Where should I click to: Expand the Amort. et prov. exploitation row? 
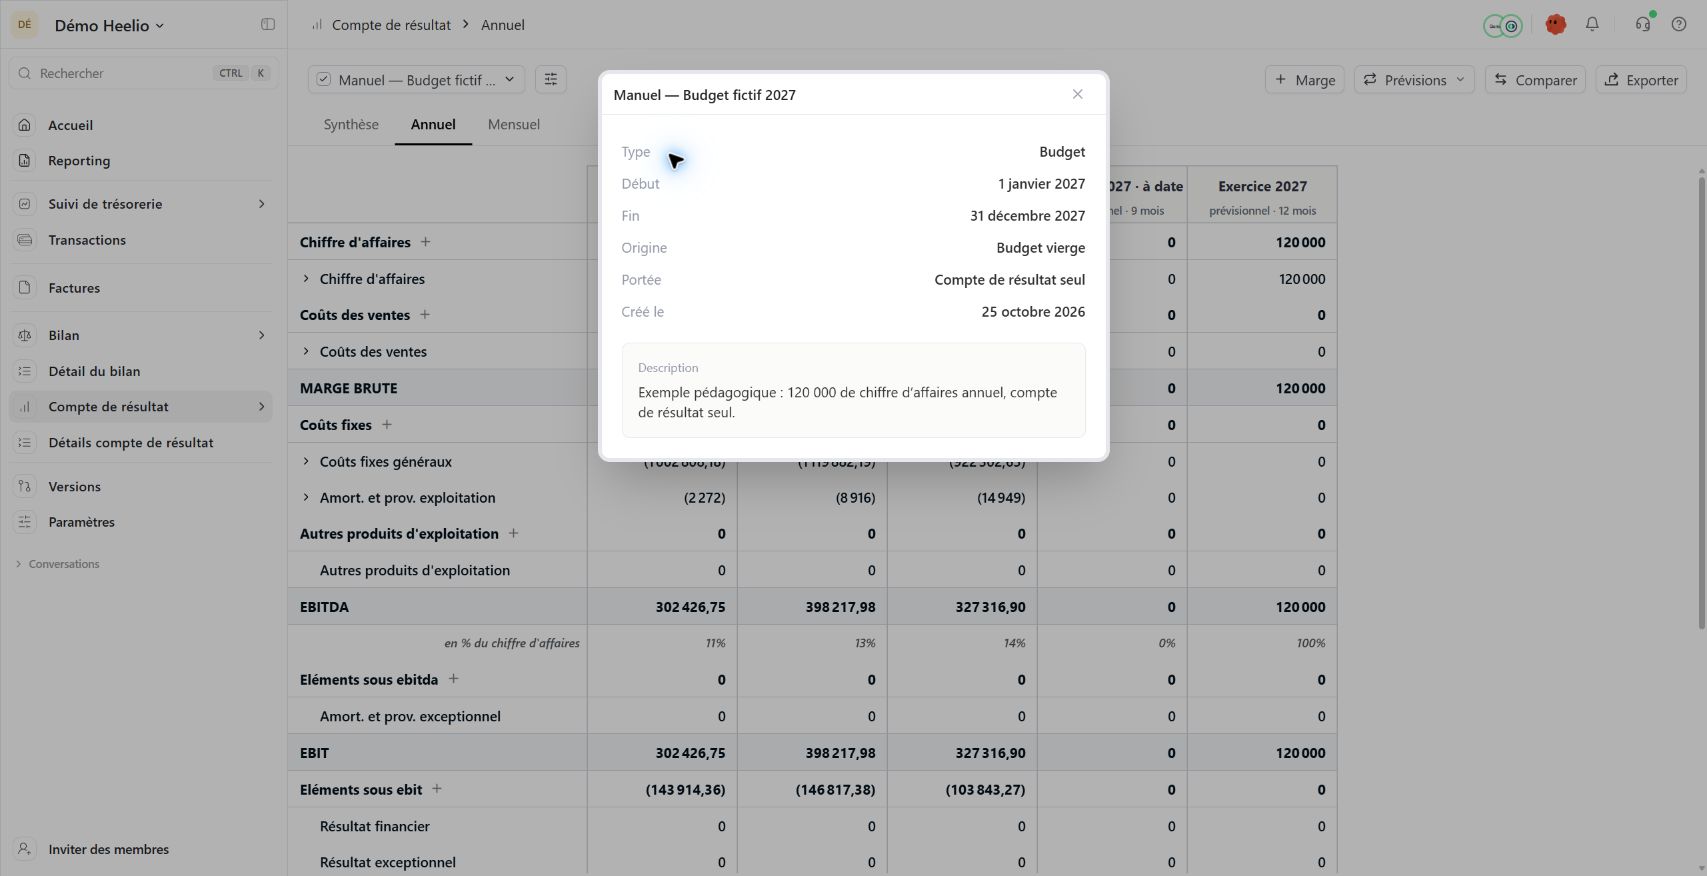(306, 498)
